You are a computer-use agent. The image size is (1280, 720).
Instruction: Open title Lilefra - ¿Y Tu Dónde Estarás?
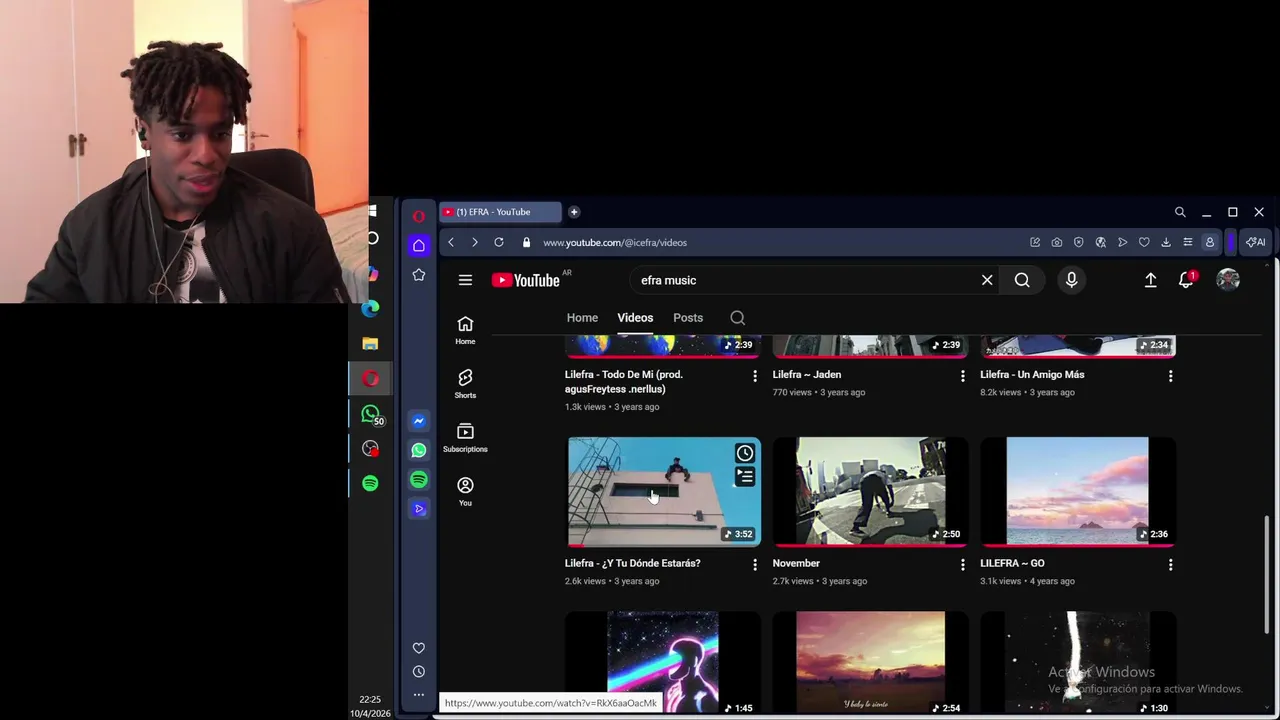coord(632,563)
